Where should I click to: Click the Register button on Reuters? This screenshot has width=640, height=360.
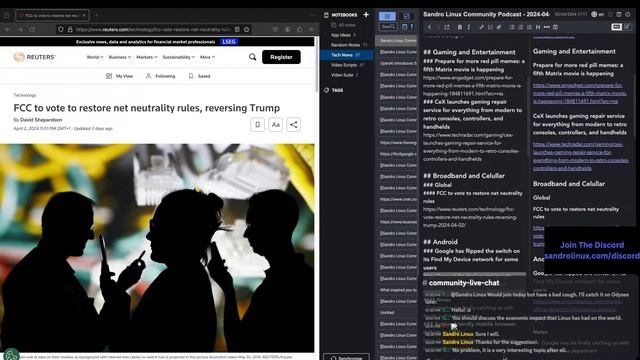click(x=281, y=57)
